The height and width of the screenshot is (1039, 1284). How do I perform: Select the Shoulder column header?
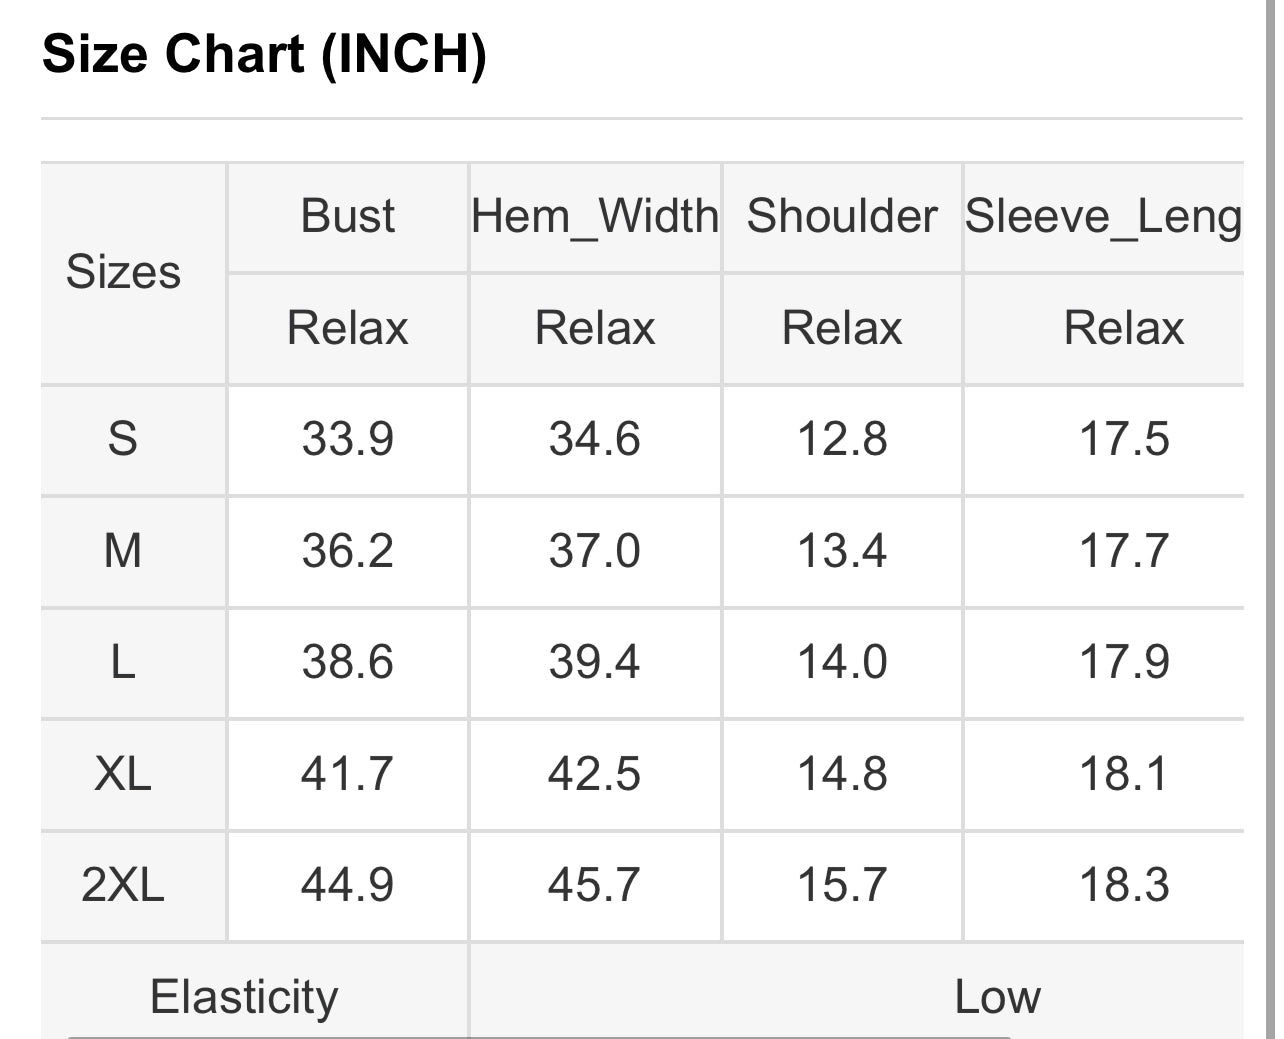[842, 216]
